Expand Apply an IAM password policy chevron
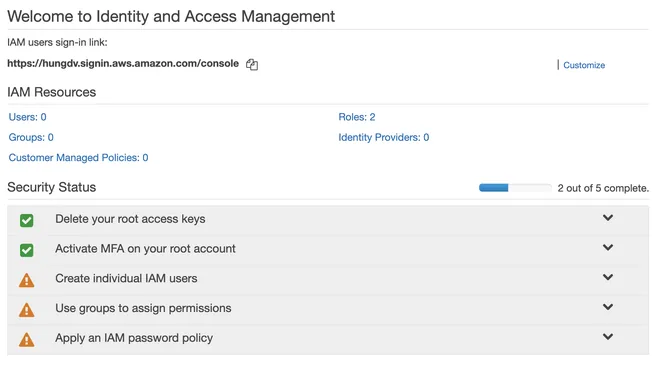The width and height of the screenshot is (660, 365). point(607,337)
